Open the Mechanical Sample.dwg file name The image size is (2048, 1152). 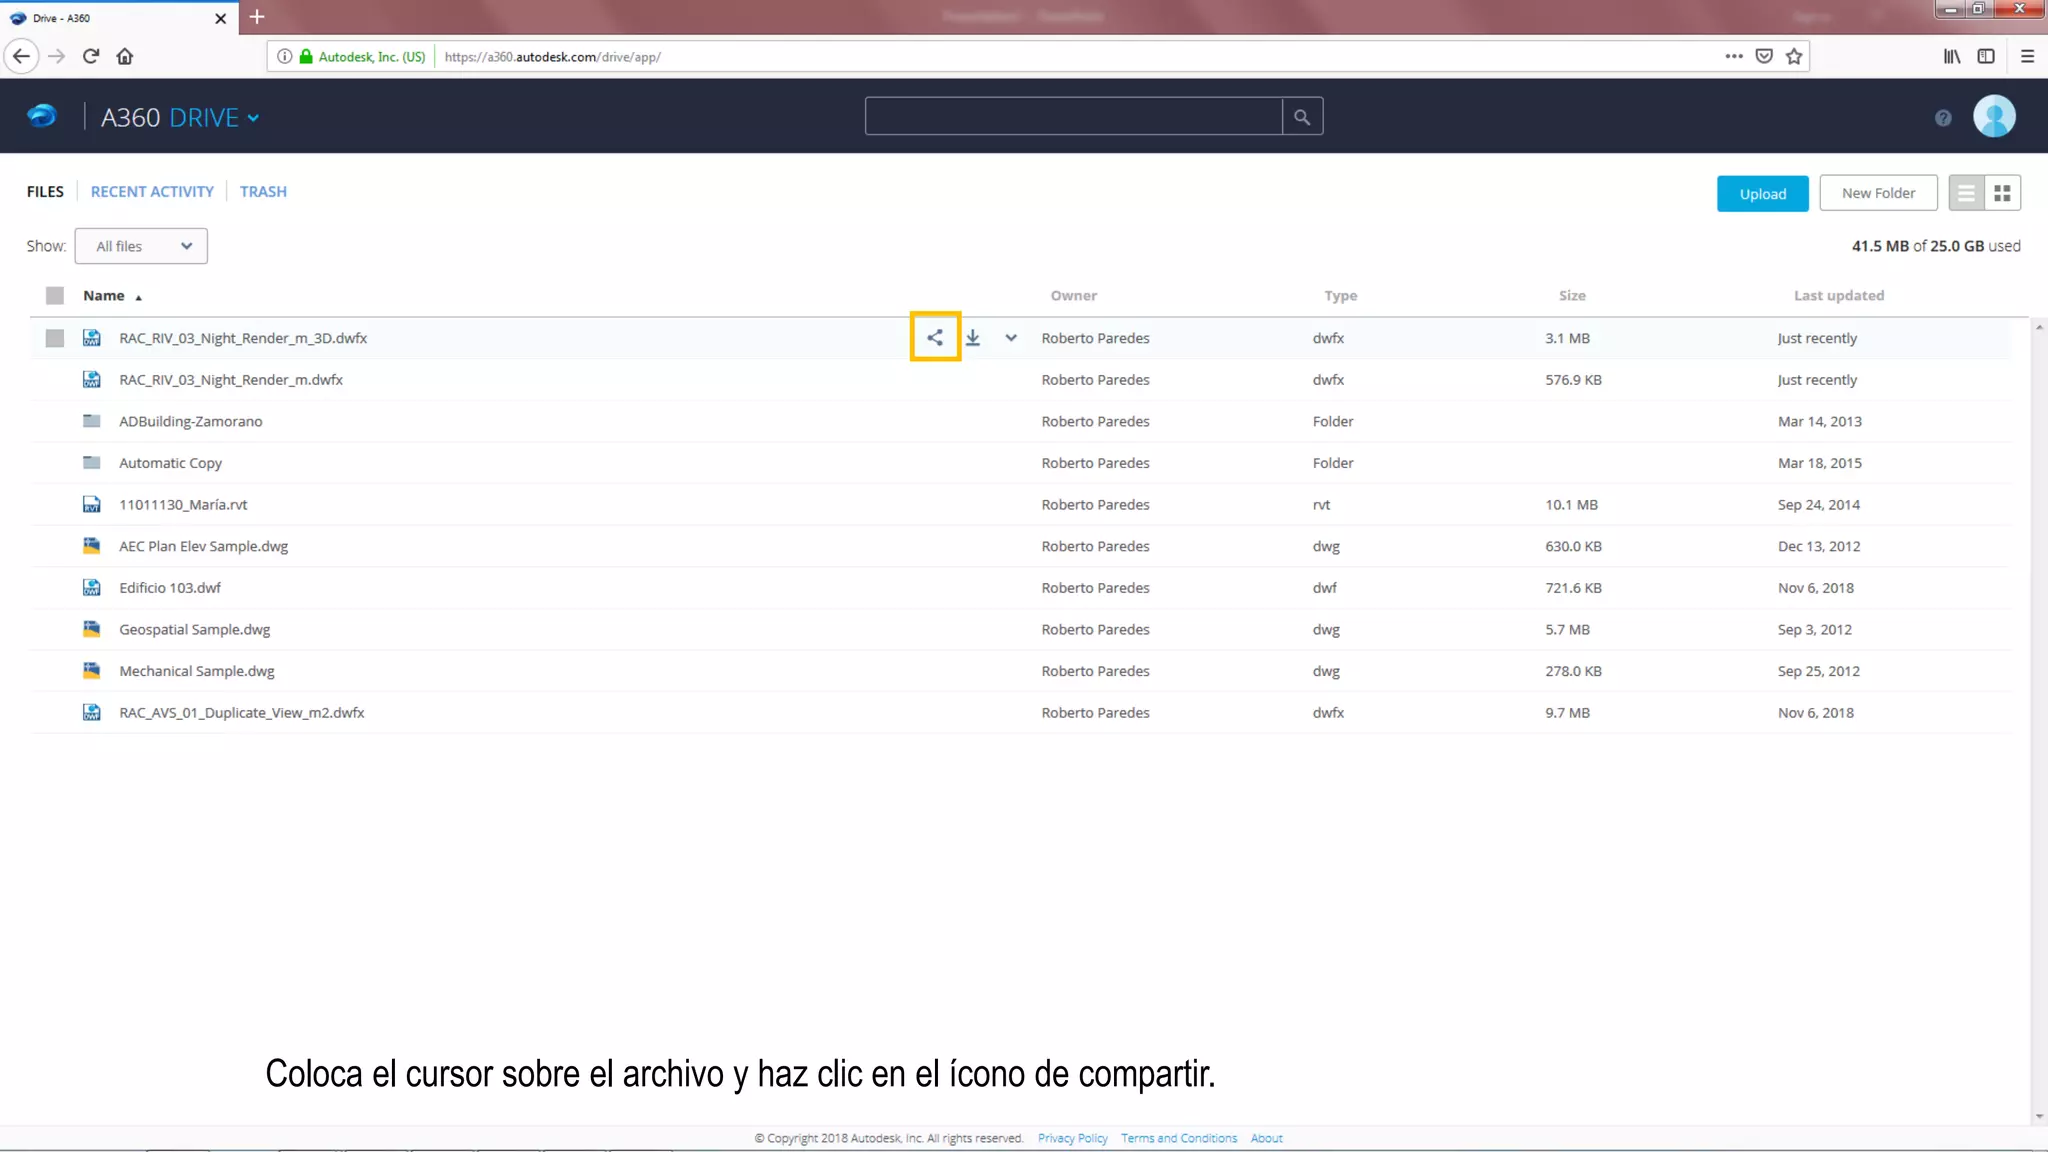coord(196,671)
